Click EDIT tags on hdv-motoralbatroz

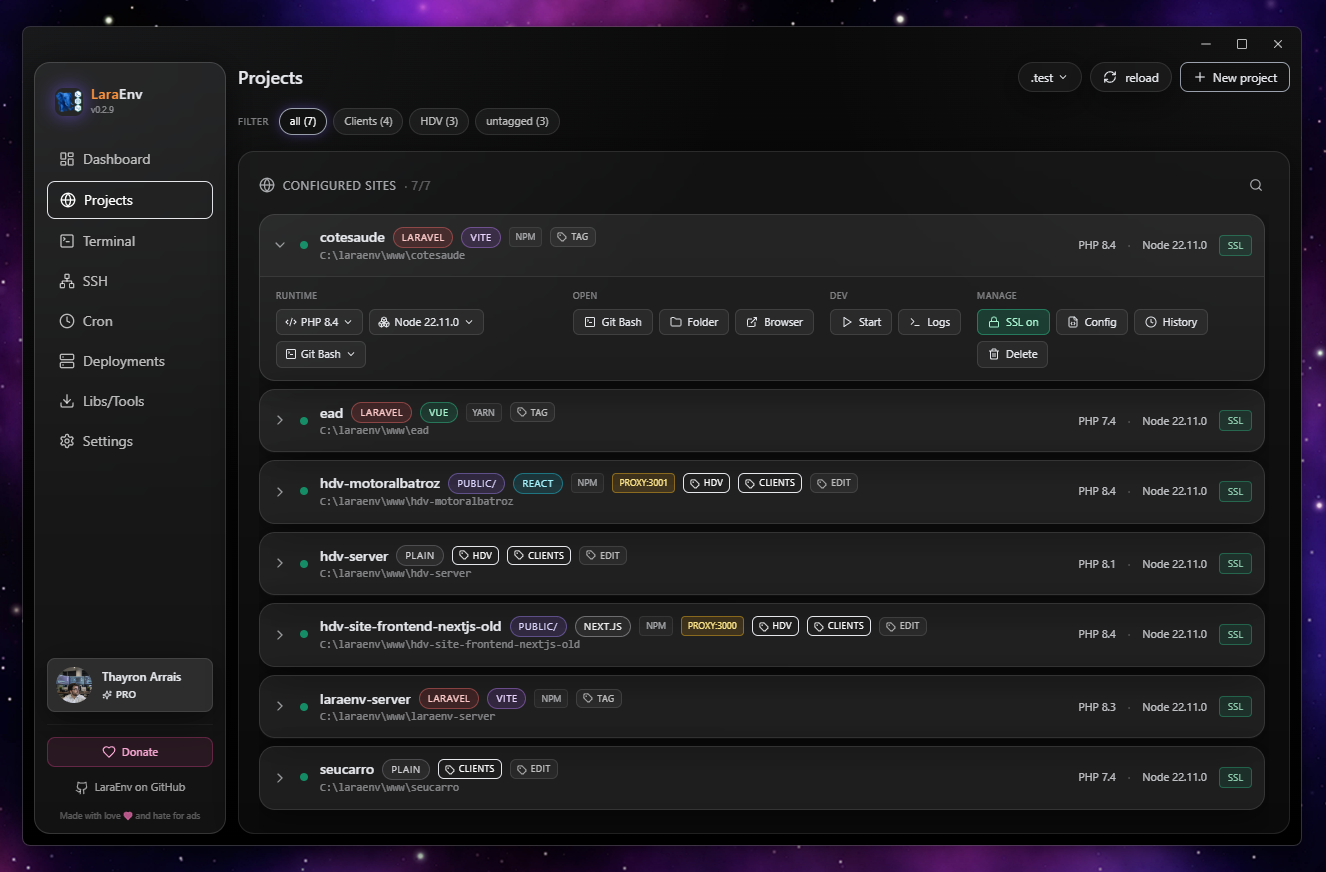point(834,483)
